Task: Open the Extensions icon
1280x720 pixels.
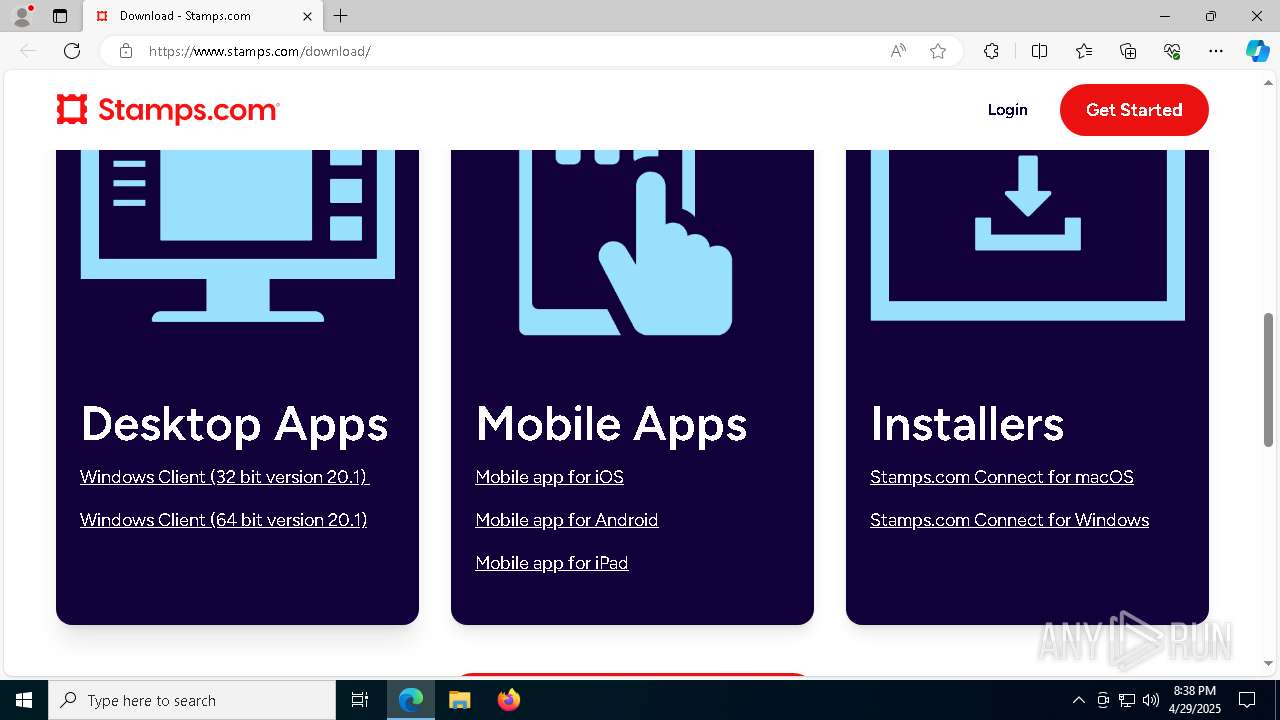Action: (x=991, y=51)
